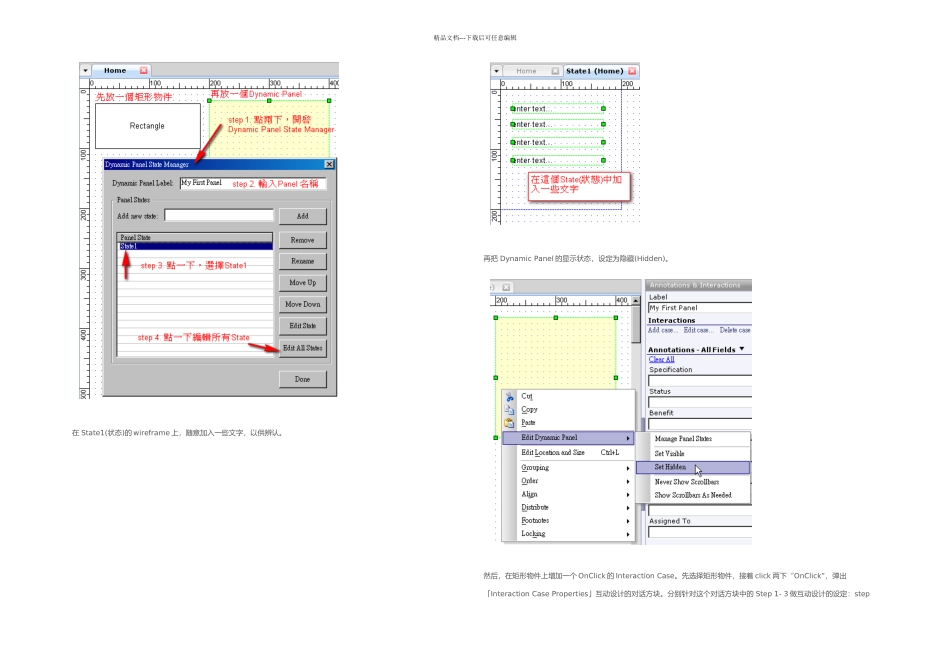Click the Cut scissors icon in context menu
950x672 pixels.
510,397
